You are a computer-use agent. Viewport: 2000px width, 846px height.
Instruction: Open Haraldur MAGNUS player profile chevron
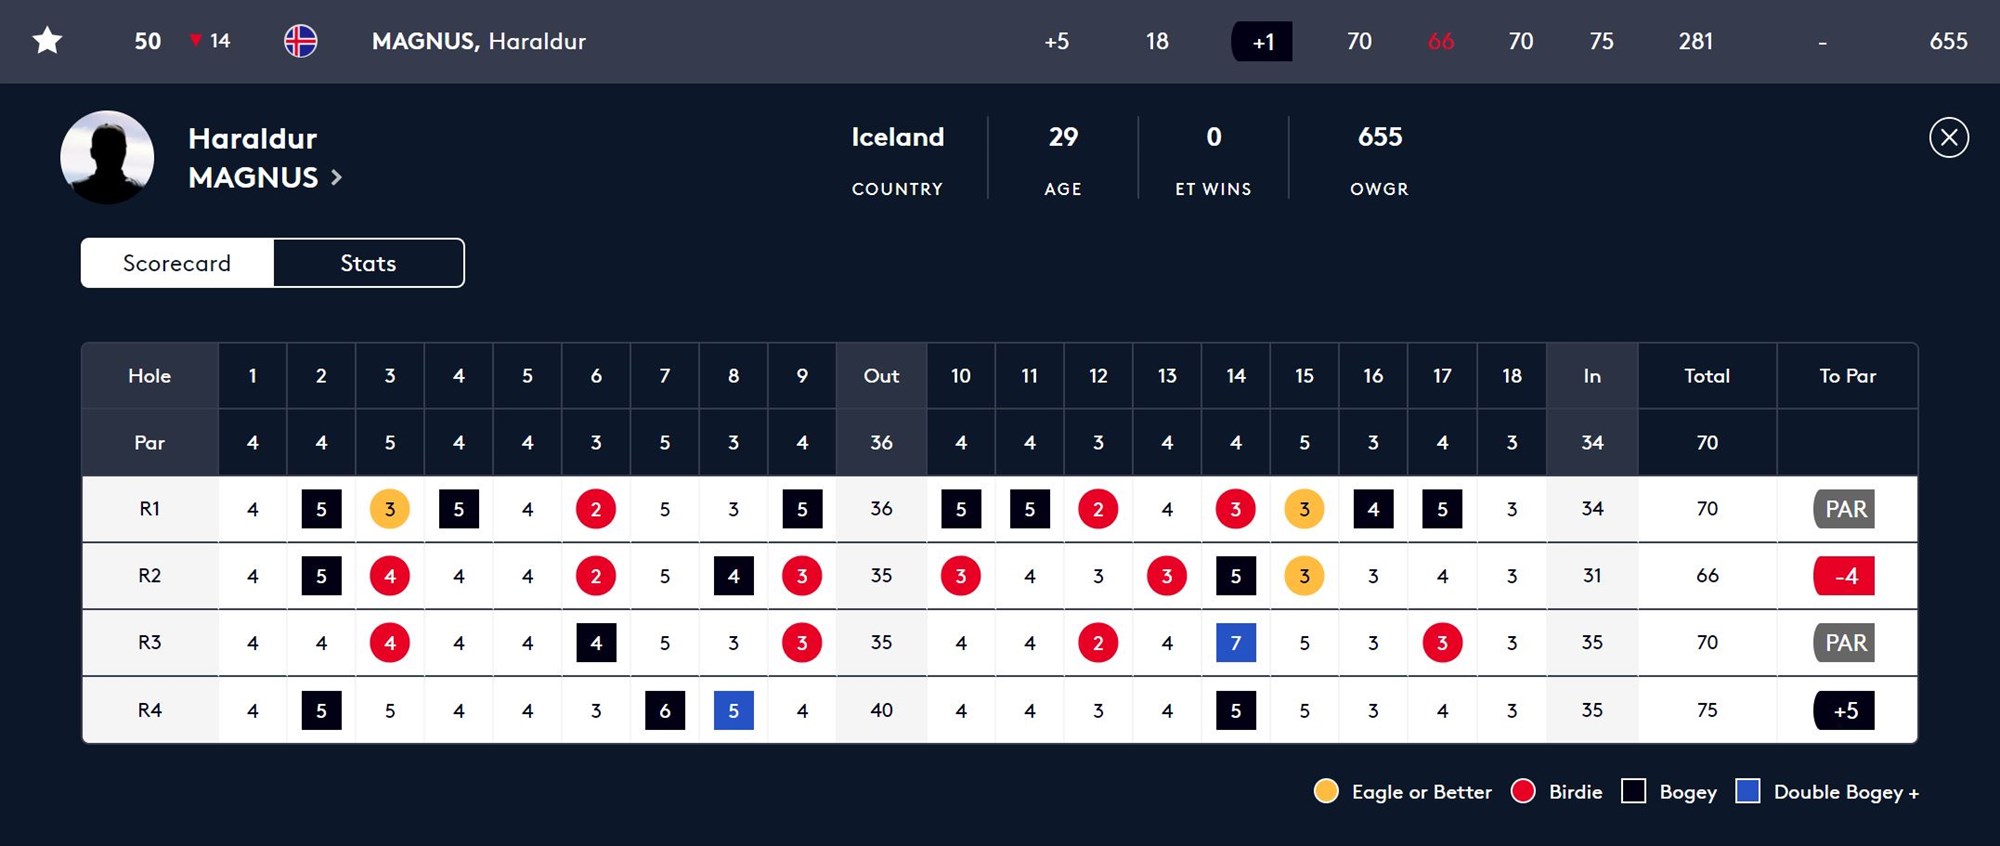(337, 178)
